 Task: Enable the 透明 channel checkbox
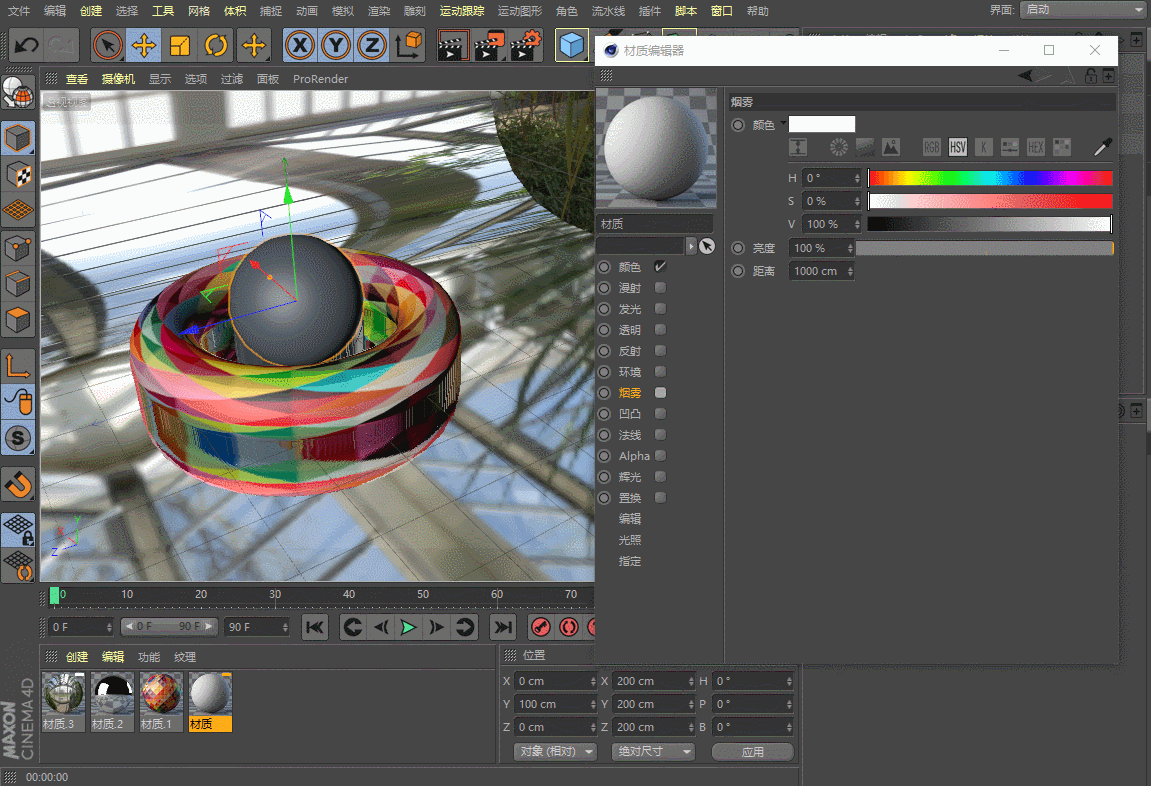tap(660, 330)
